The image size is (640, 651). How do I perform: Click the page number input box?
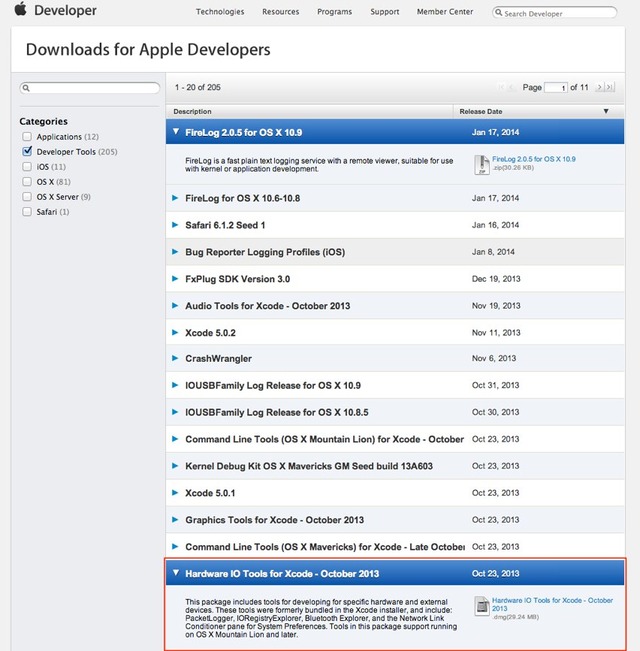[x=556, y=87]
